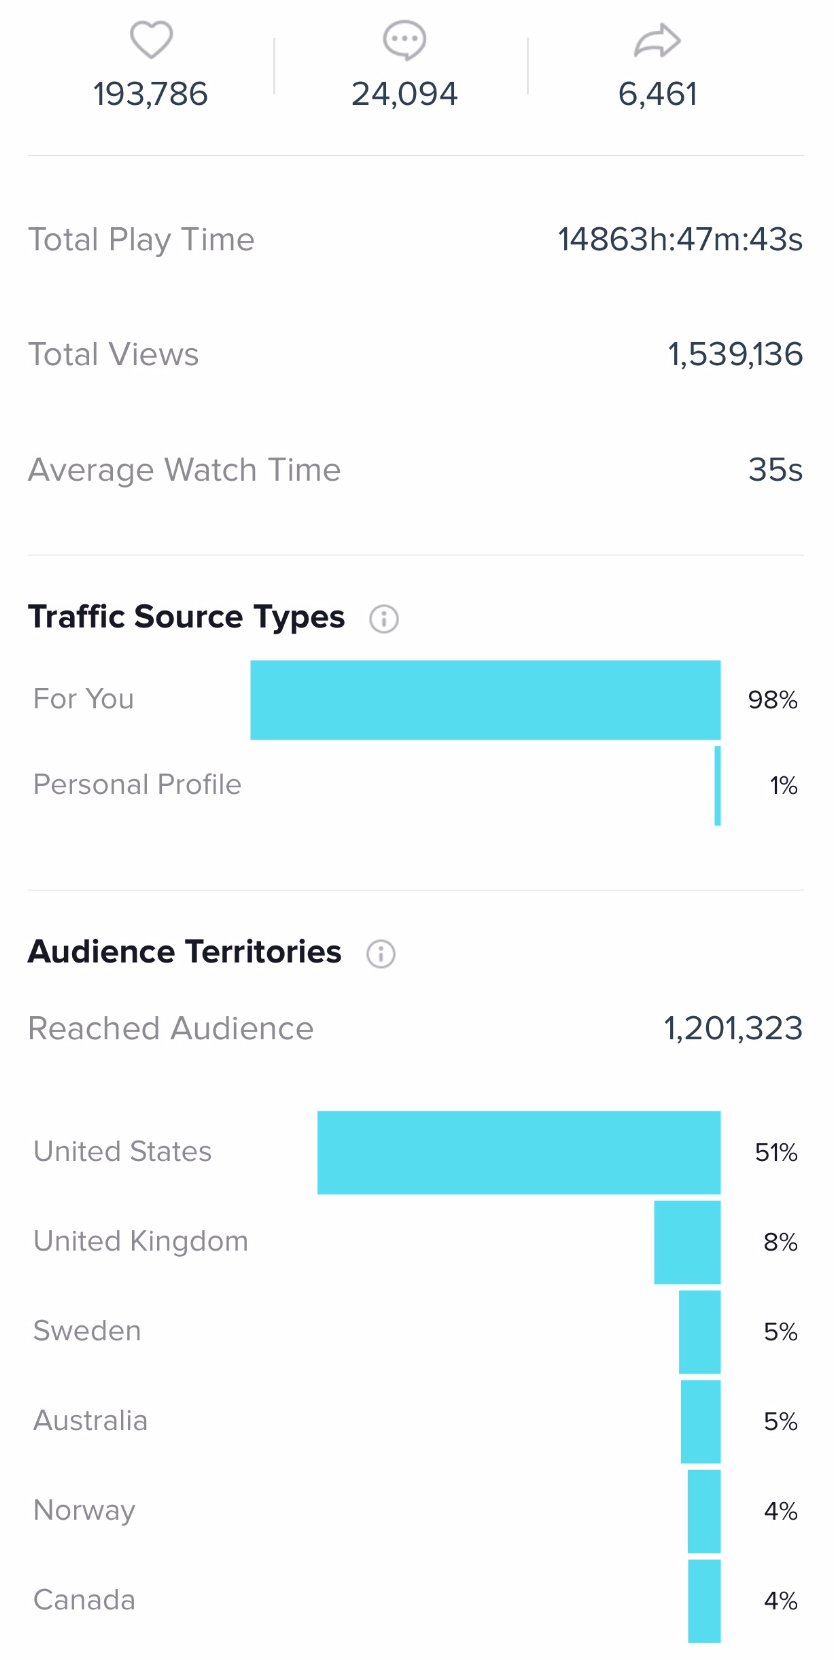Click the Norway territory label

click(84, 1510)
